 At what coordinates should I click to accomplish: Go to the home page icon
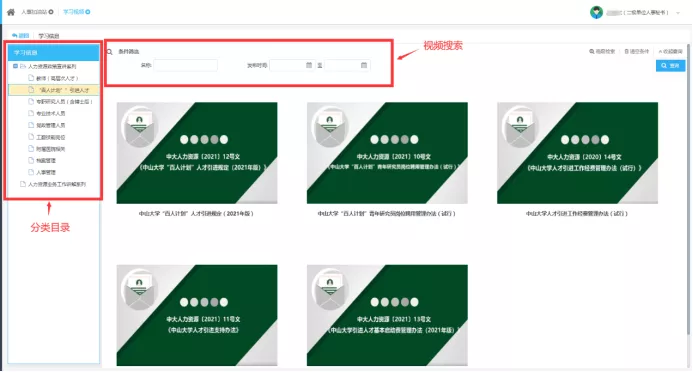point(11,12)
